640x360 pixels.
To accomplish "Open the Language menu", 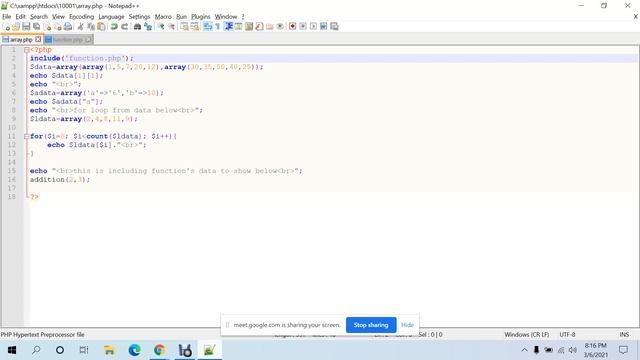I will (x=111, y=17).
